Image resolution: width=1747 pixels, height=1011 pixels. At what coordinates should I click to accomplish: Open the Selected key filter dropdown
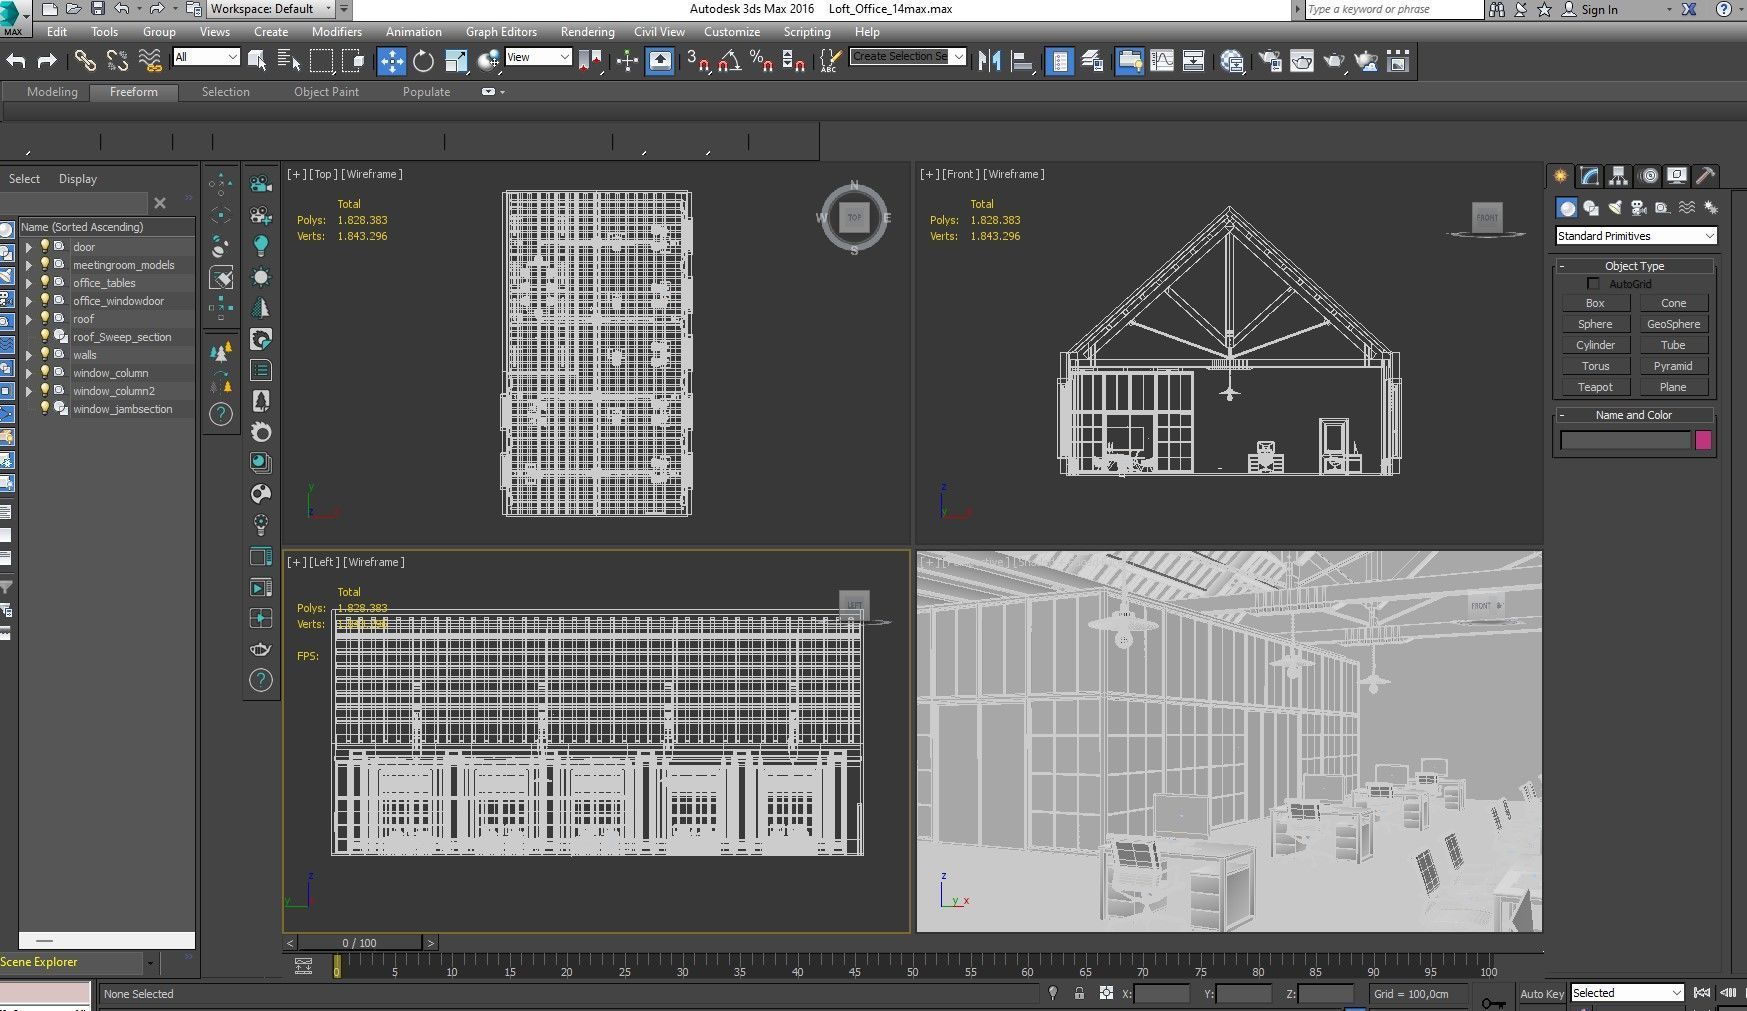[1627, 993]
